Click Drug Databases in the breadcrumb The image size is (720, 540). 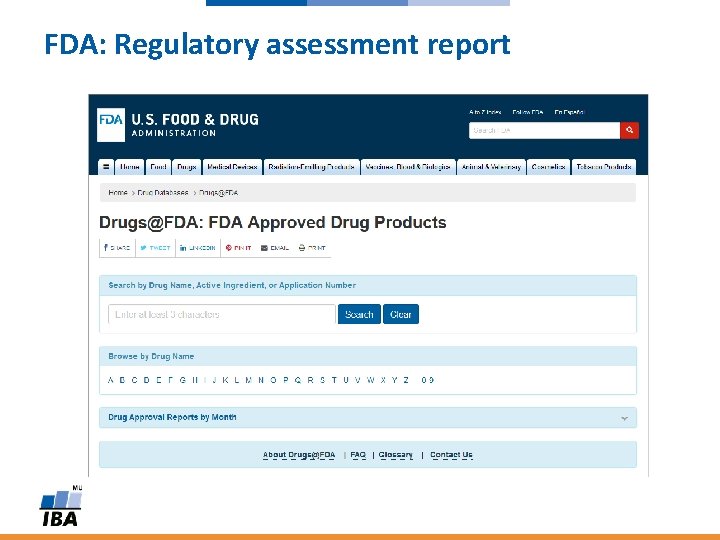click(x=163, y=193)
